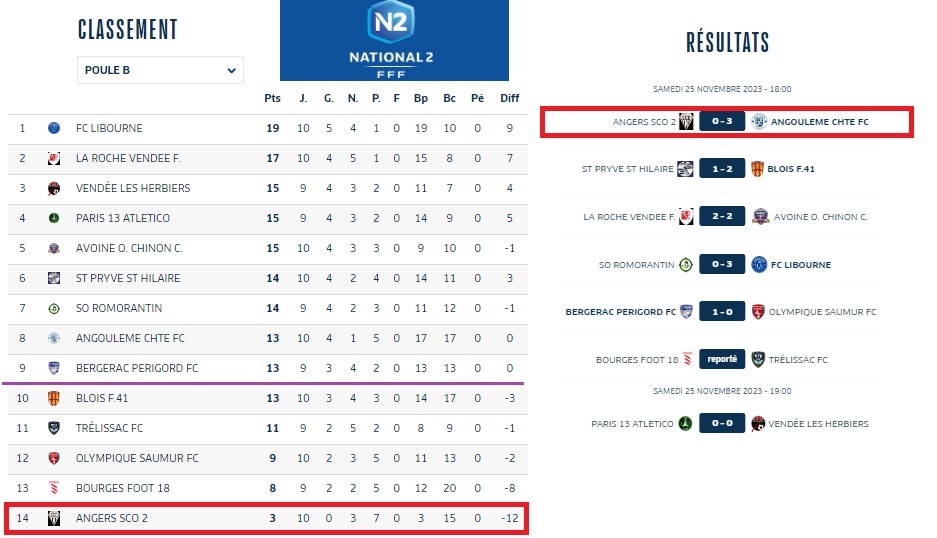Click the Paris 13 Atletico standings logo
Screen dimensions: 937x538
click(x=54, y=218)
